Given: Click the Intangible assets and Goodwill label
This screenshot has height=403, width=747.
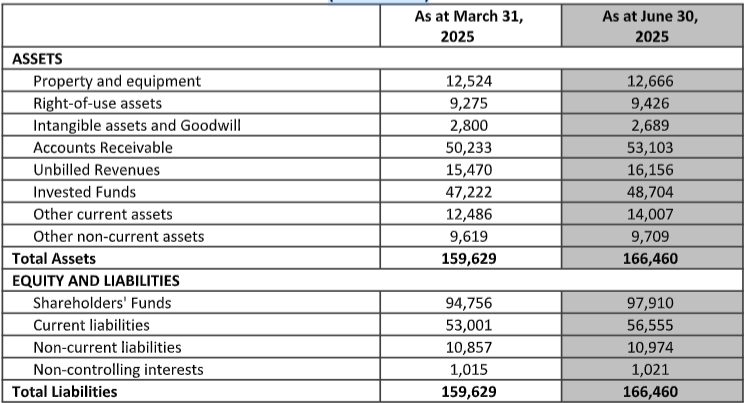Looking at the screenshot, I should point(137,125).
